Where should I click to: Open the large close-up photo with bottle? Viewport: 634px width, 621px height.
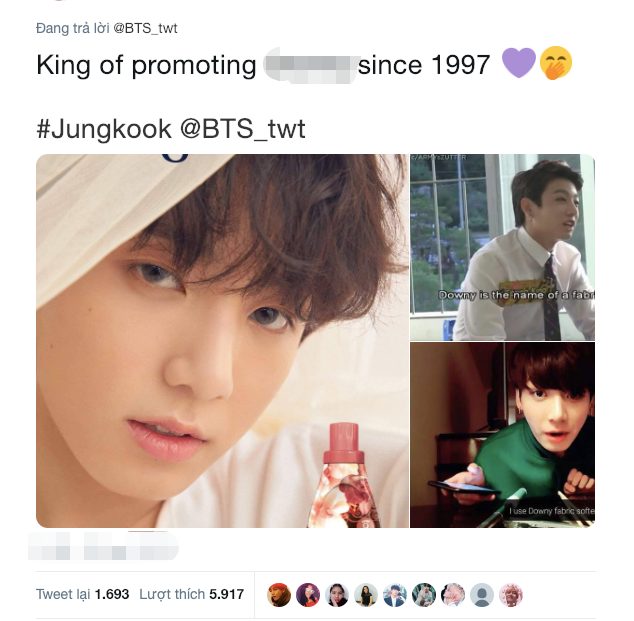222,341
